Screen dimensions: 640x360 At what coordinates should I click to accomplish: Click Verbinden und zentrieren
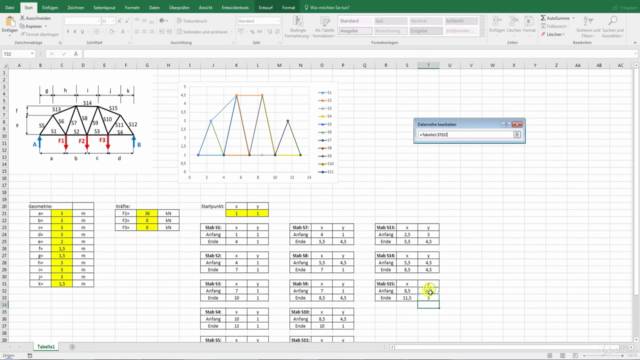[x=202, y=32]
